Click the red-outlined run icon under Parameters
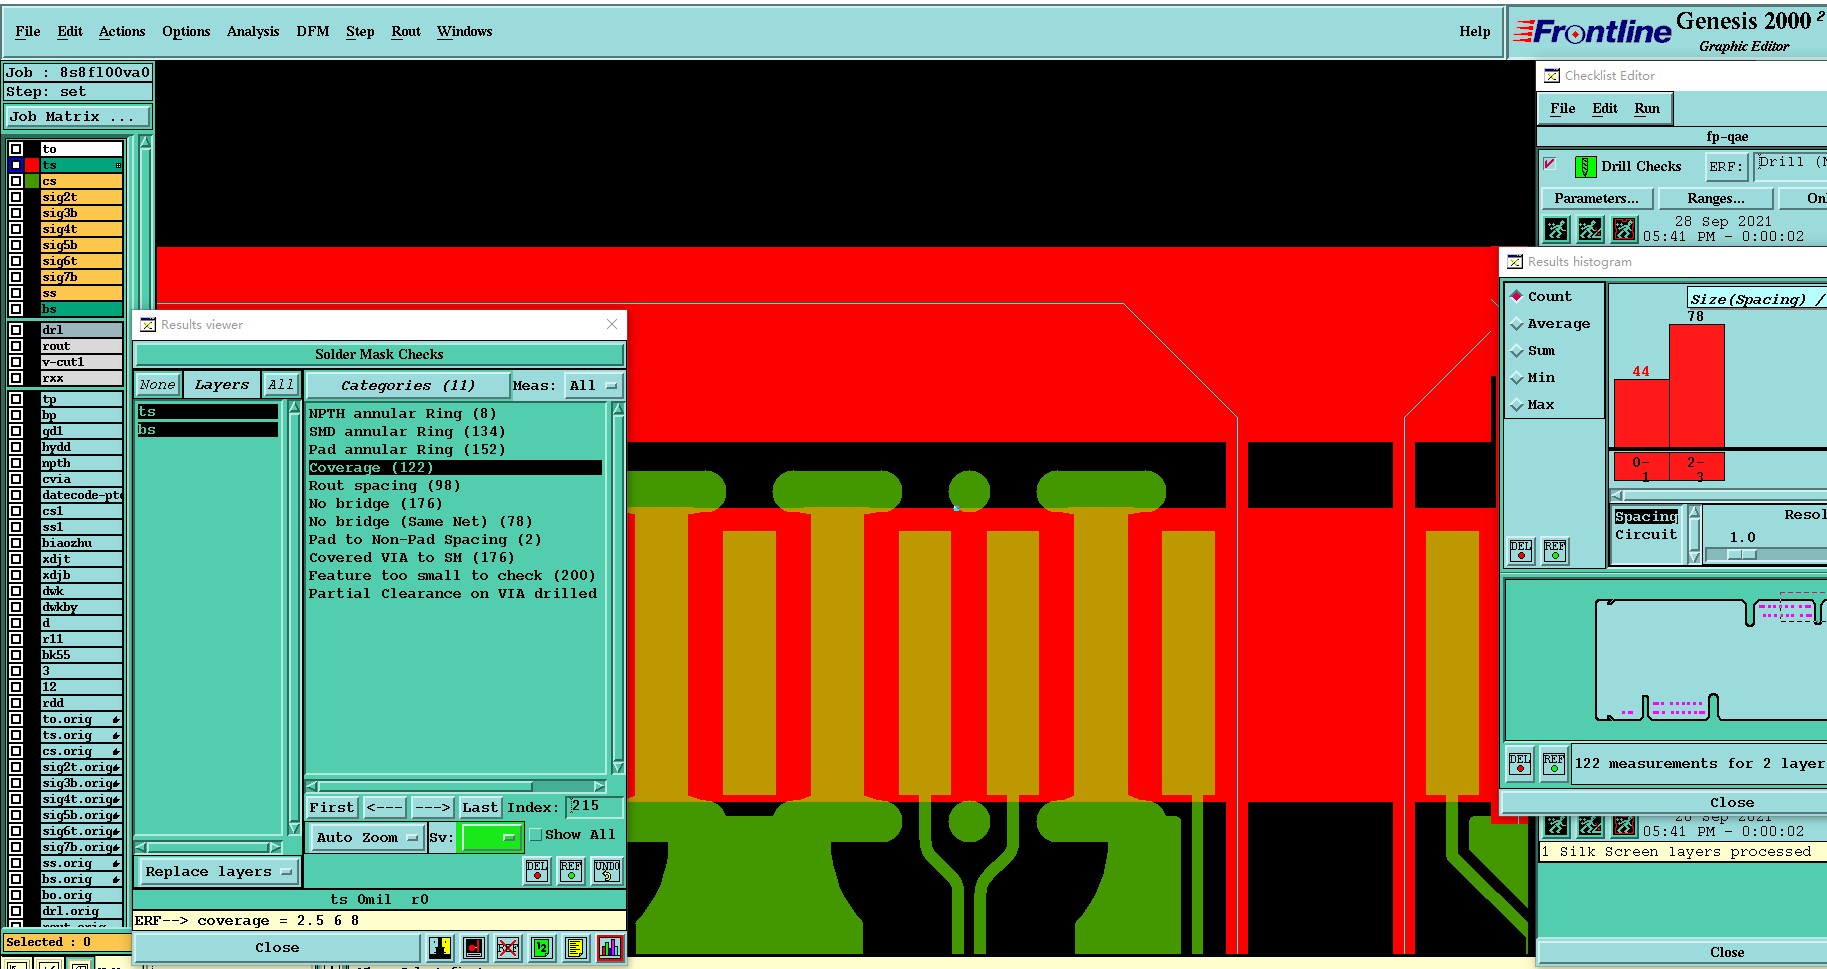 (x=1624, y=229)
